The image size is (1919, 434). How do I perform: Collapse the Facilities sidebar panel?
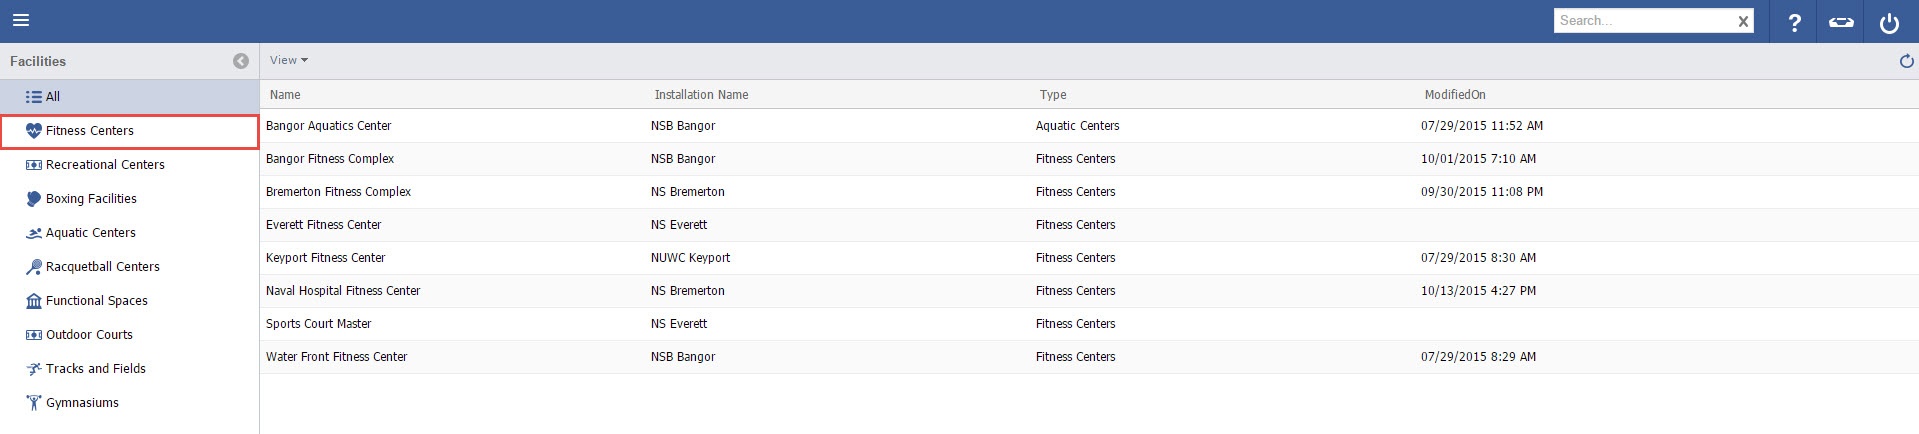pos(241,61)
